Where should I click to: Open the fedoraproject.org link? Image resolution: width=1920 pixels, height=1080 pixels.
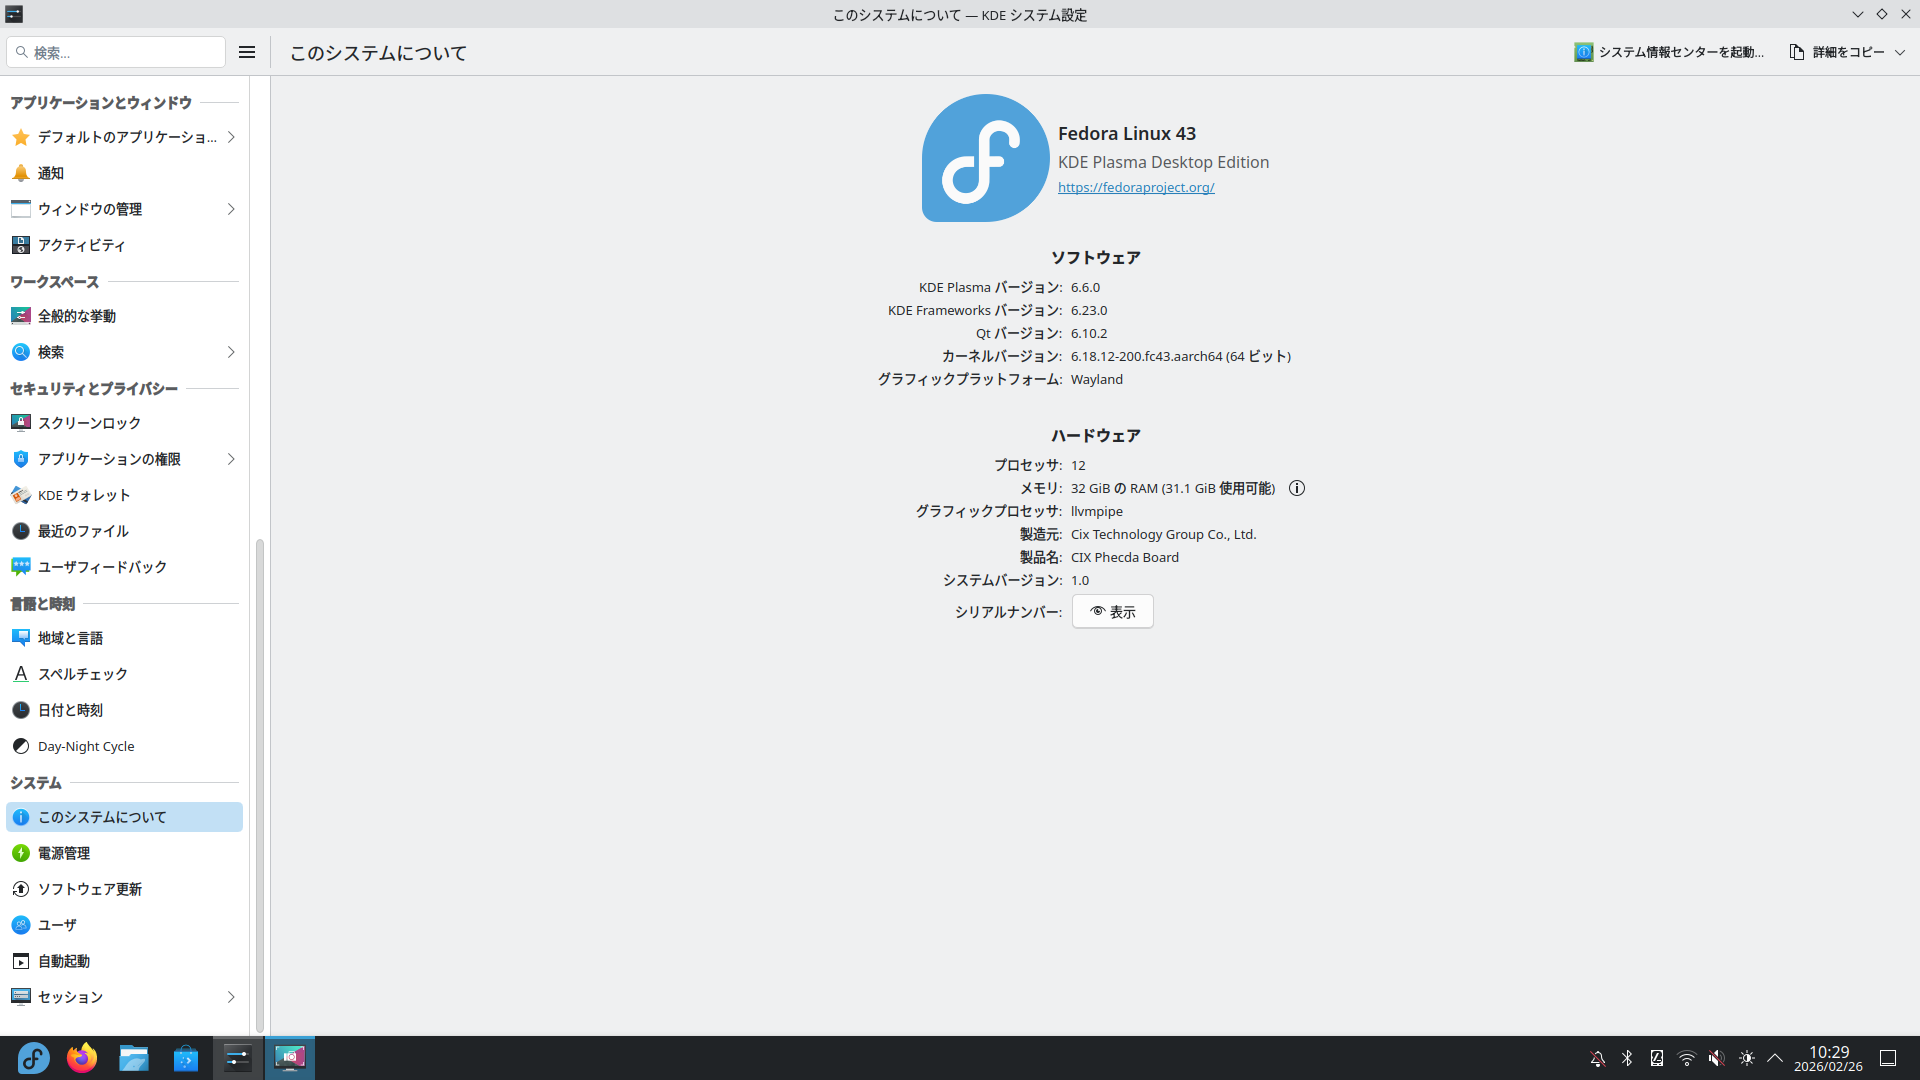pos(1136,187)
